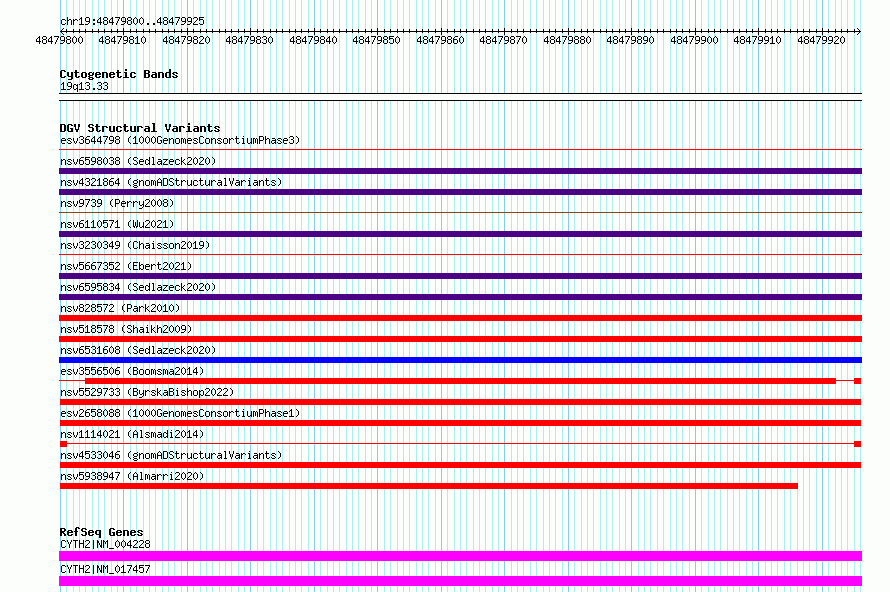Screen dimensions: 890x592
Task: Click the purple bar under nsv6598038
Action: point(460,171)
